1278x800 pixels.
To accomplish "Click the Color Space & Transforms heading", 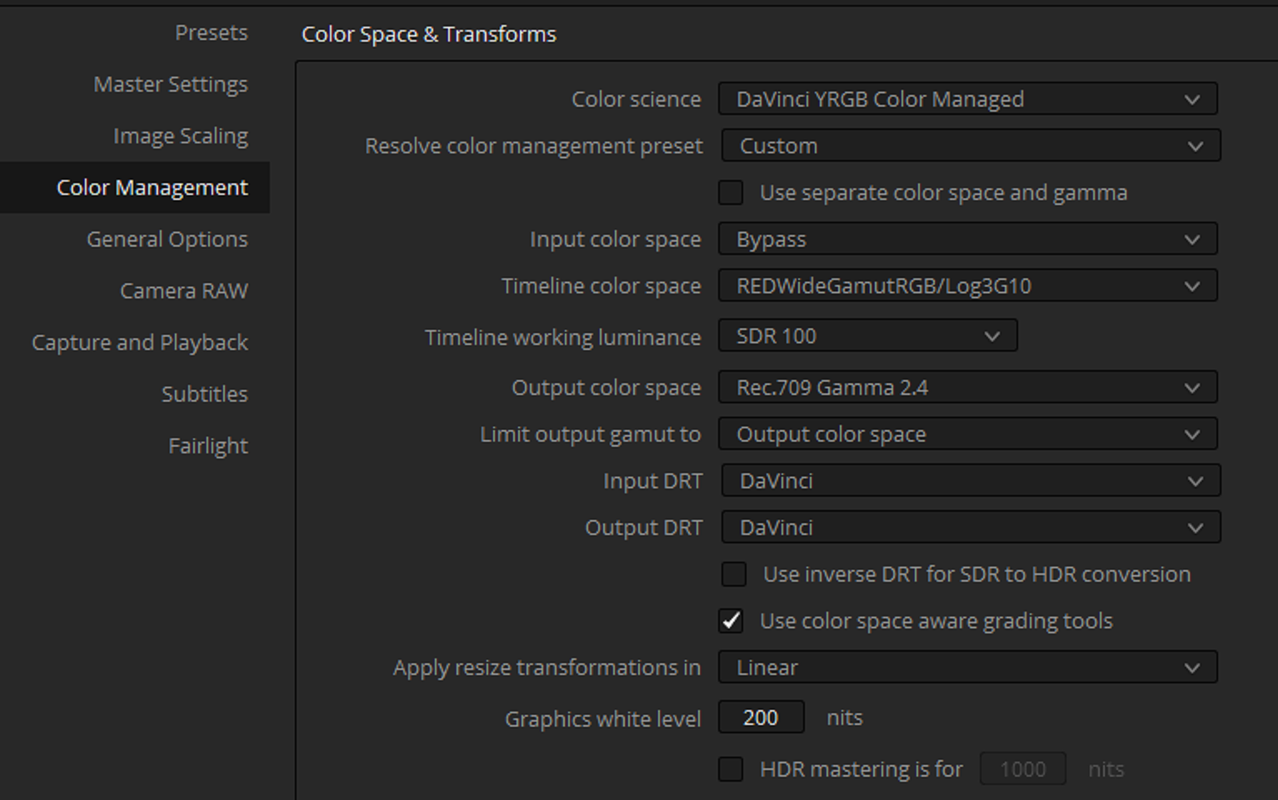I will pos(429,34).
